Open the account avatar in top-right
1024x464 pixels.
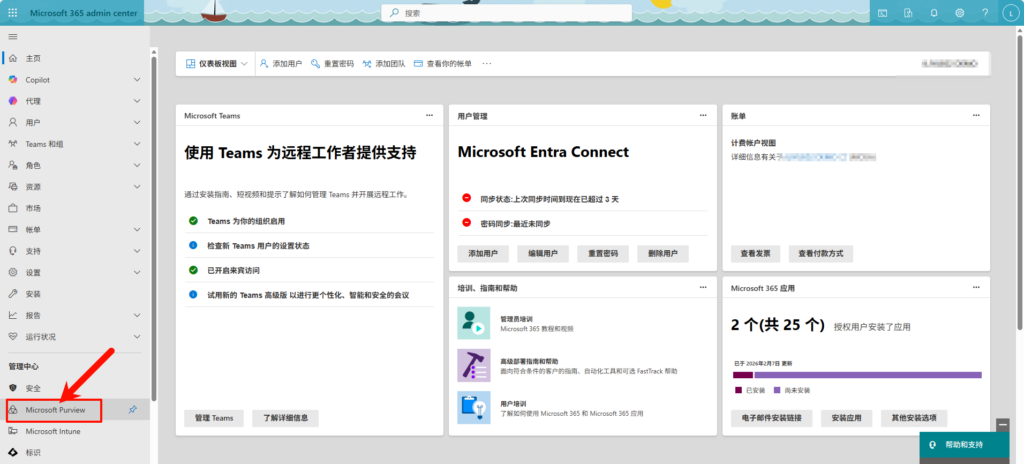coord(1010,13)
